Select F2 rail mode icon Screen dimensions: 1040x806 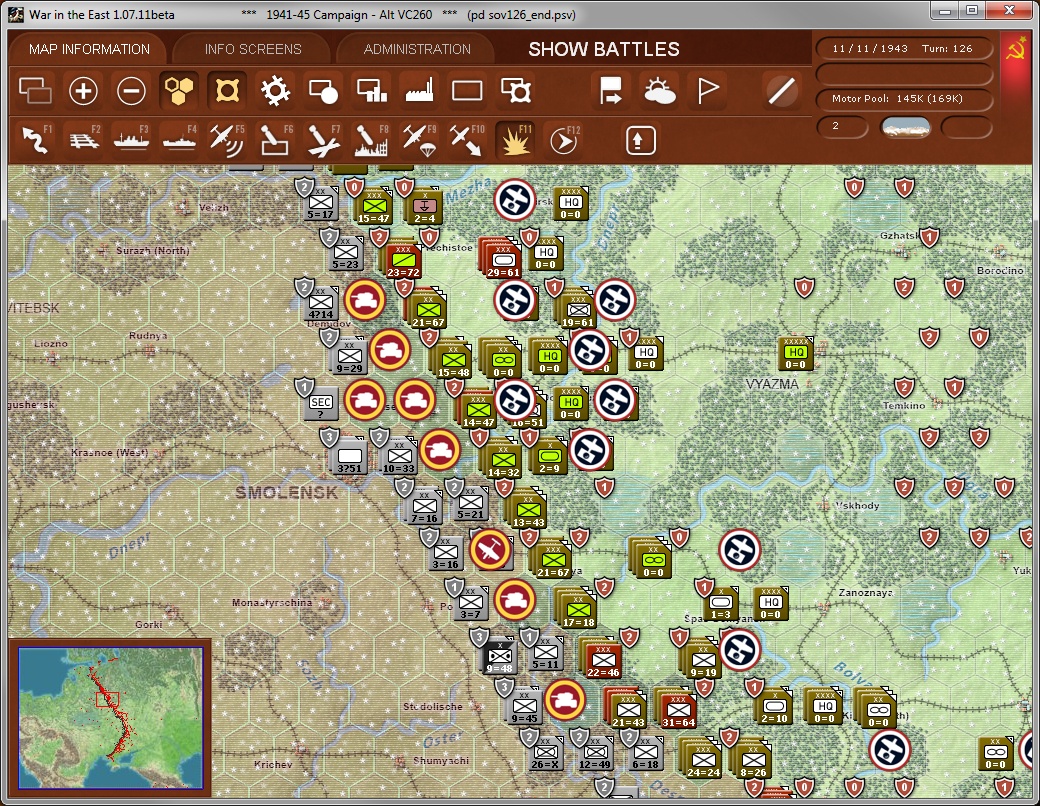(x=84, y=140)
